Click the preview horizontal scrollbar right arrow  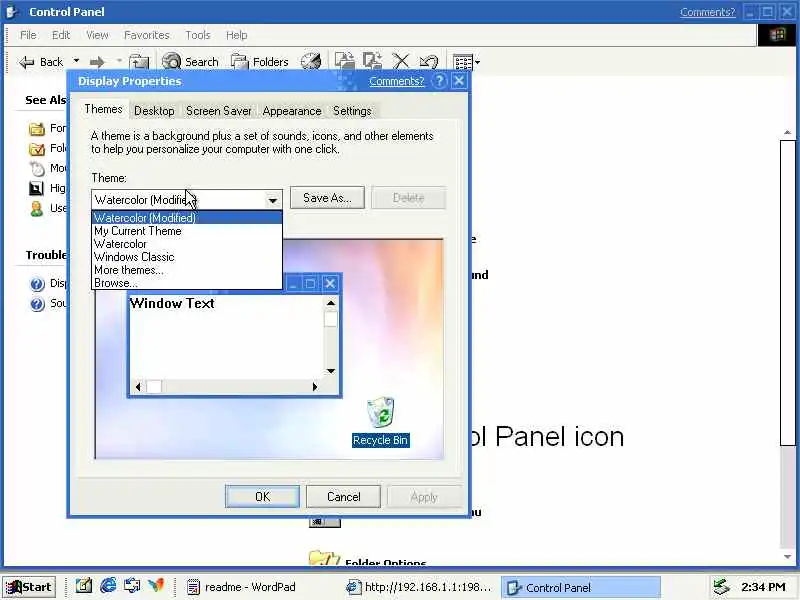pyautogui.click(x=315, y=387)
